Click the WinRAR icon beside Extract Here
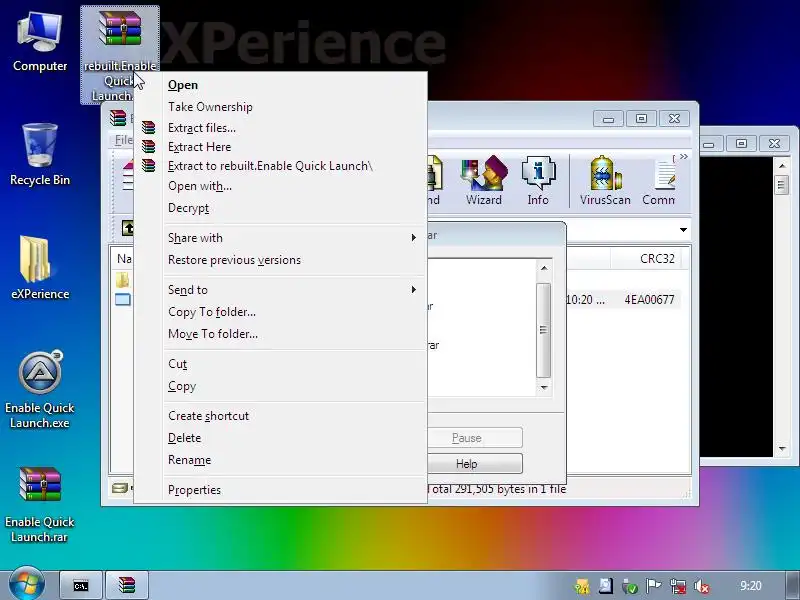 (x=148, y=146)
